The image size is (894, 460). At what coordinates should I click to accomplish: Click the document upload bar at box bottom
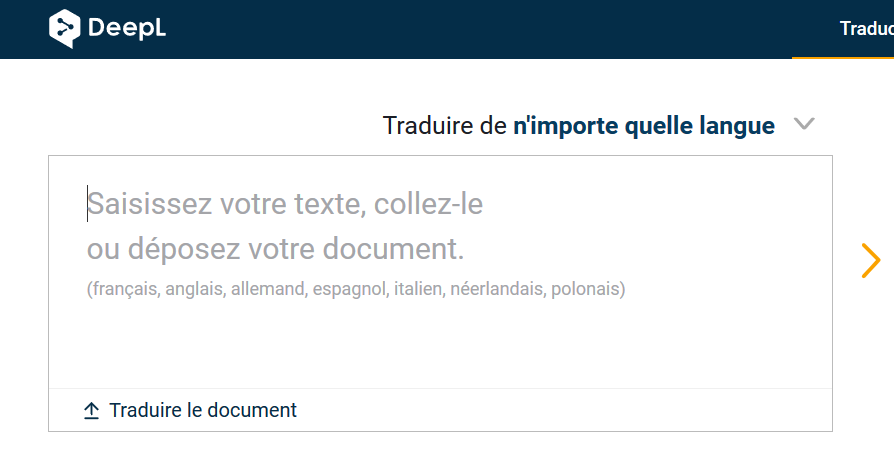point(560,410)
